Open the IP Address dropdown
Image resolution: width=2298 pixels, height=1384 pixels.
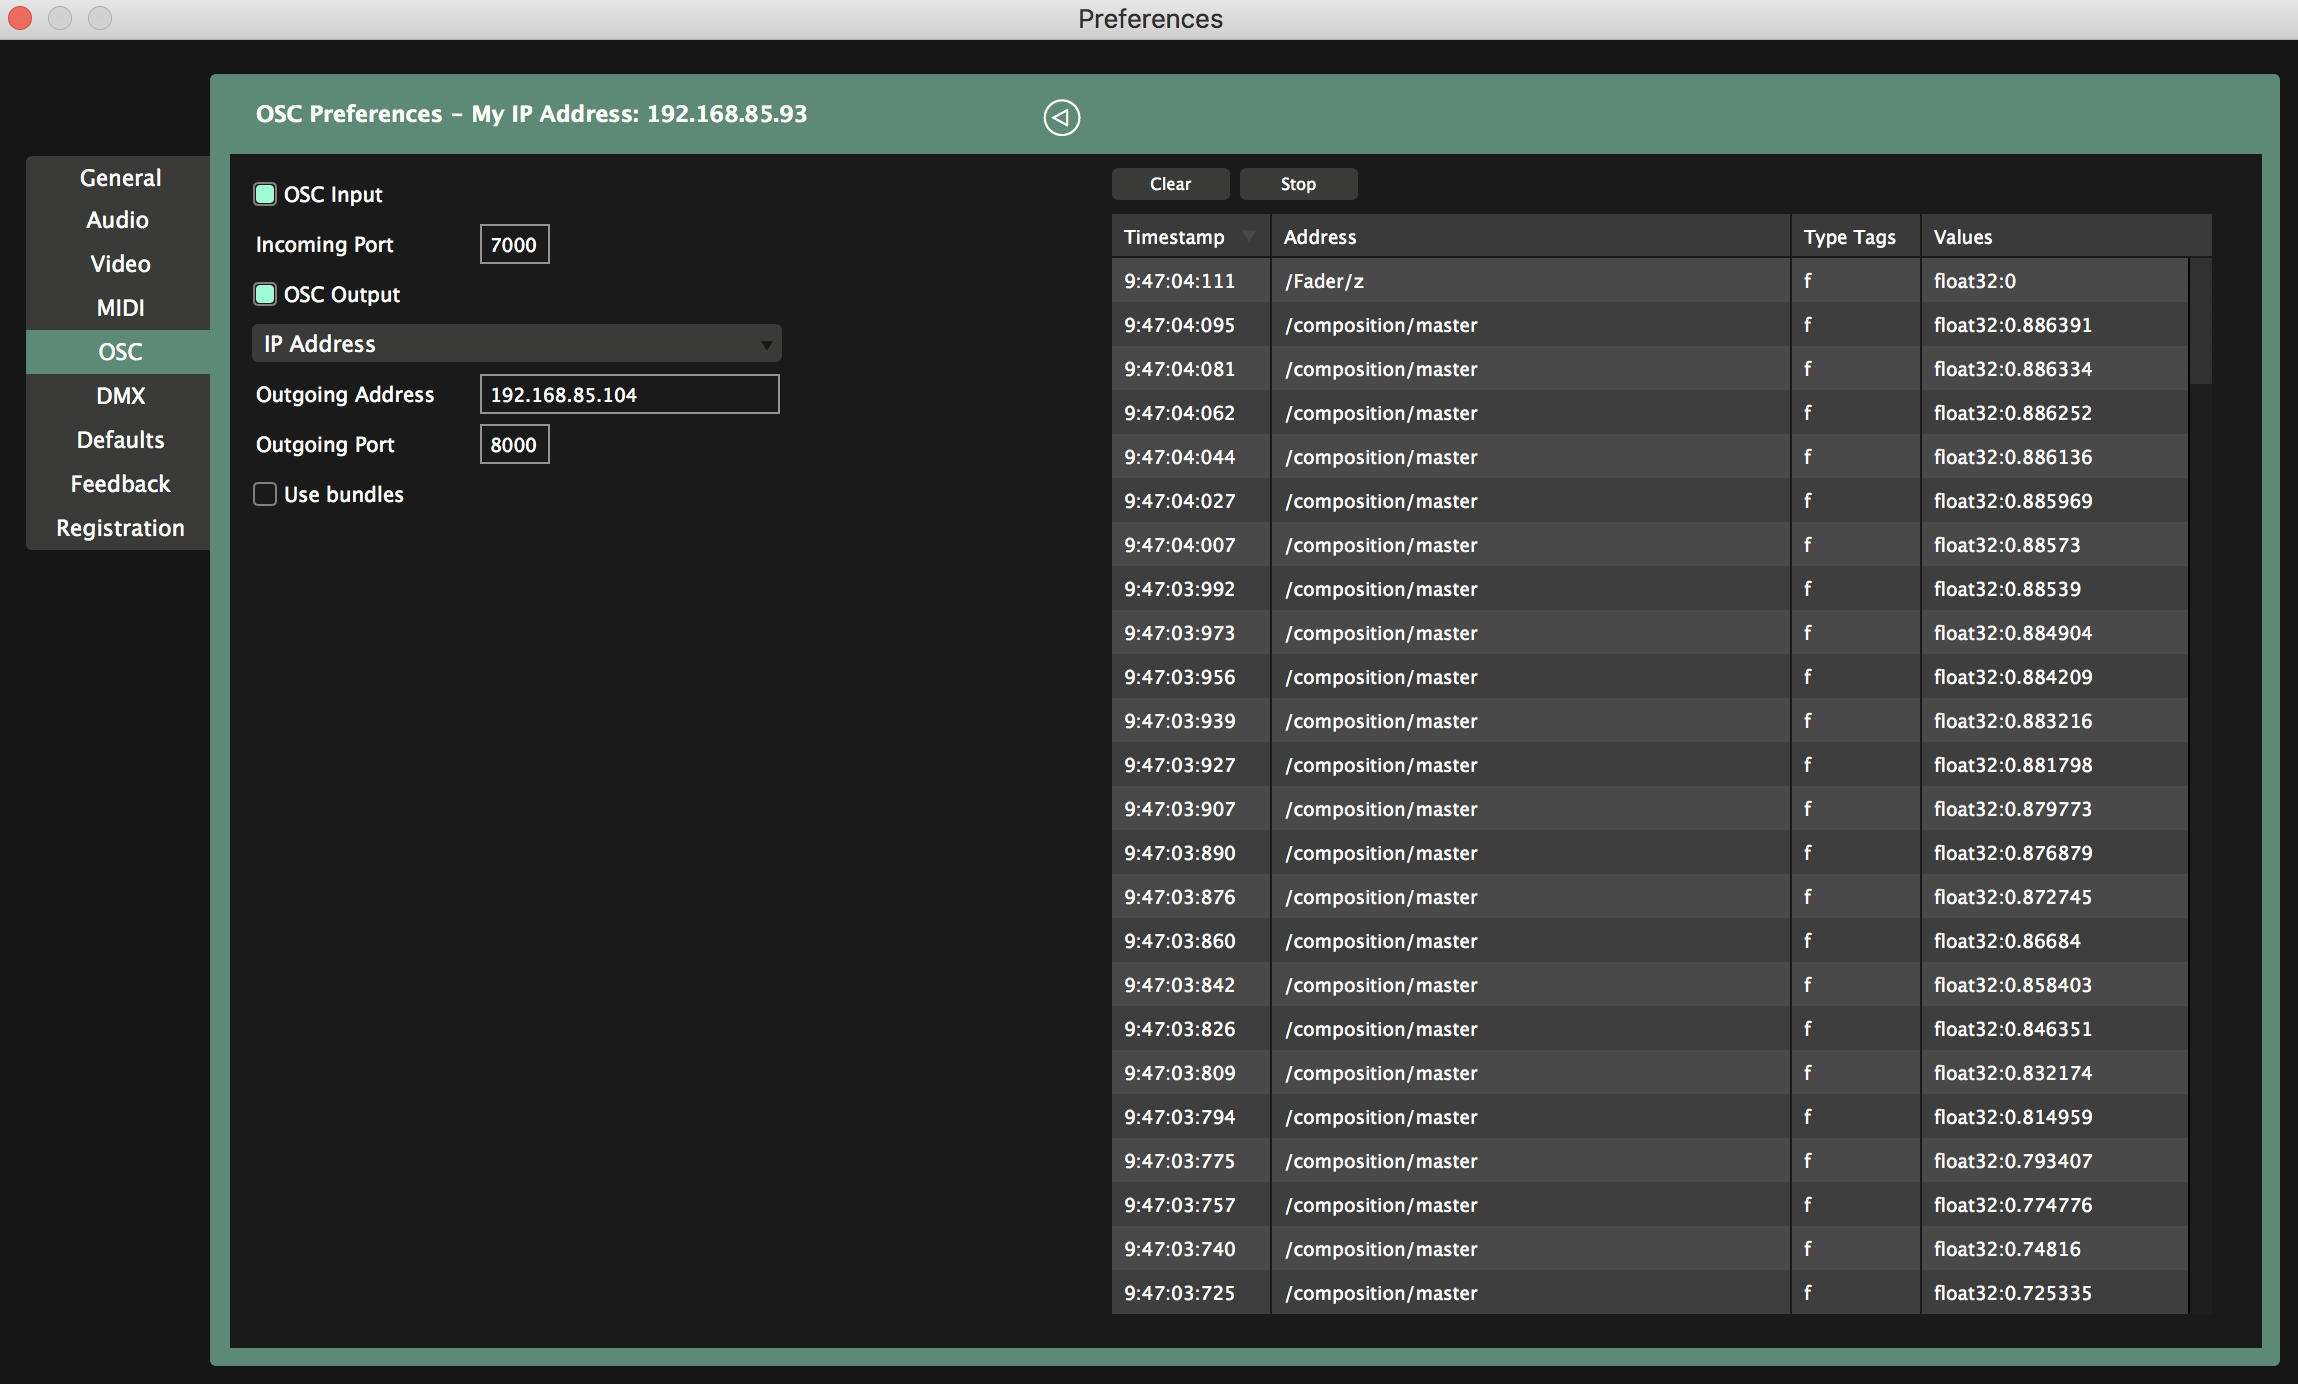(x=516, y=344)
